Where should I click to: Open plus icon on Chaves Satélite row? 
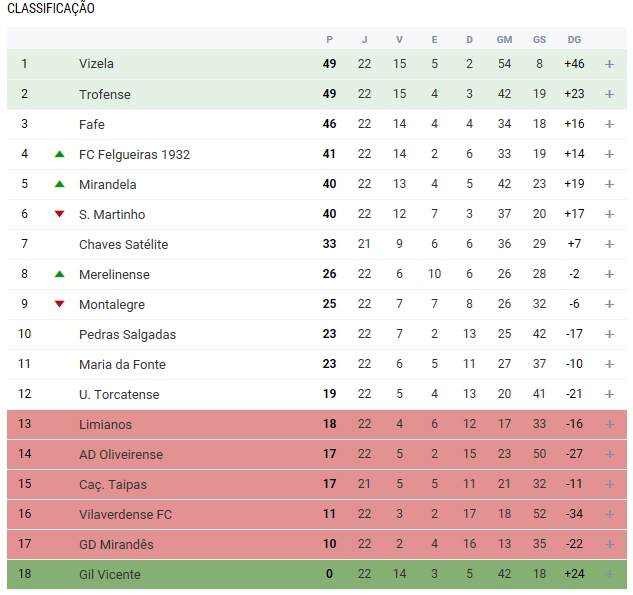click(609, 244)
